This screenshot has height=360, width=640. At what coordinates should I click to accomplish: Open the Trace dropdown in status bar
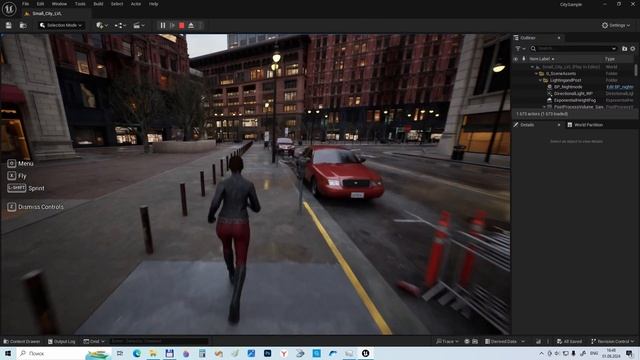(447, 341)
